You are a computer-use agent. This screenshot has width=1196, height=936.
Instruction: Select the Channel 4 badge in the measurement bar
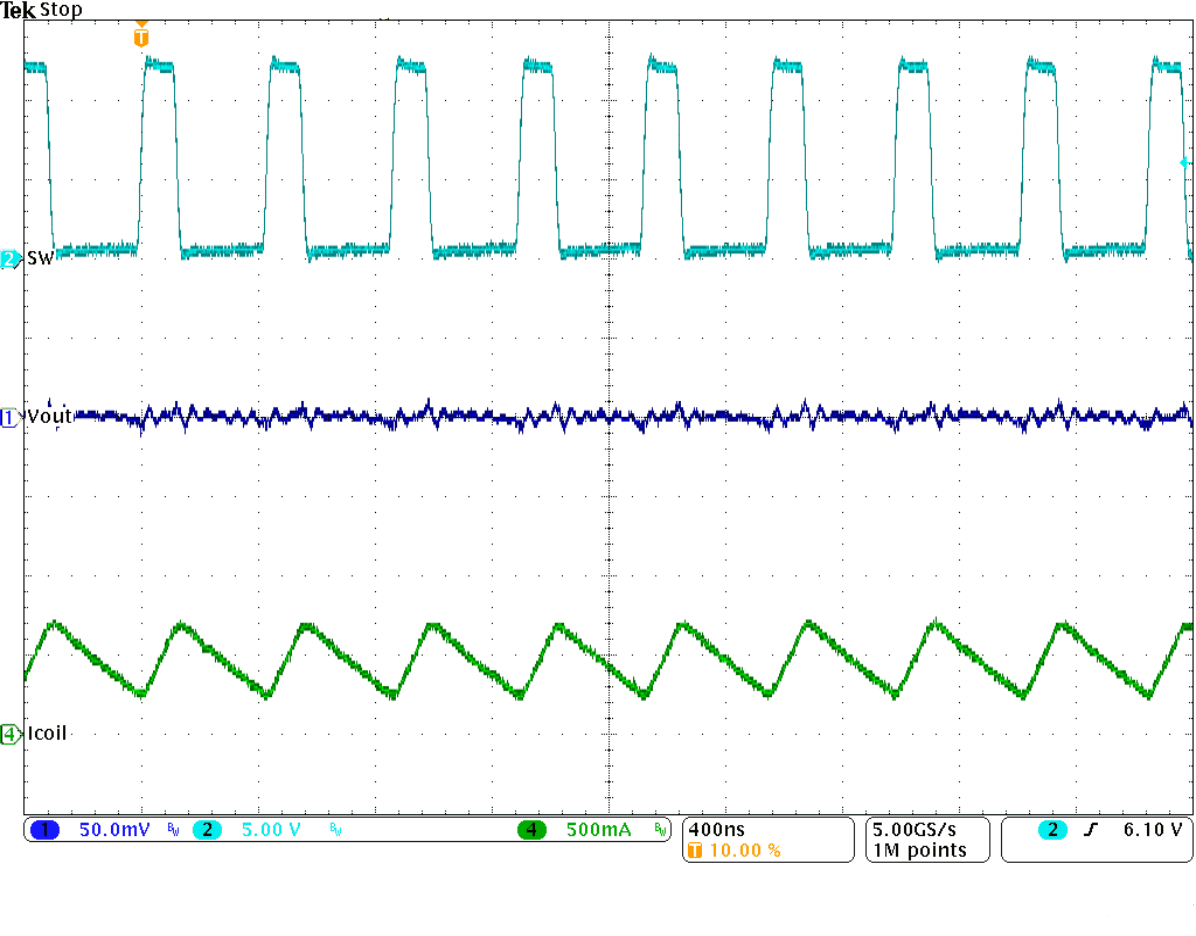(530, 830)
